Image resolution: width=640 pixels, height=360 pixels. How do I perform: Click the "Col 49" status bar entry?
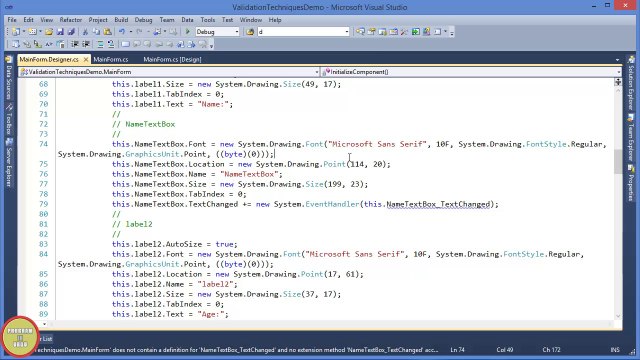pos(504,350)
